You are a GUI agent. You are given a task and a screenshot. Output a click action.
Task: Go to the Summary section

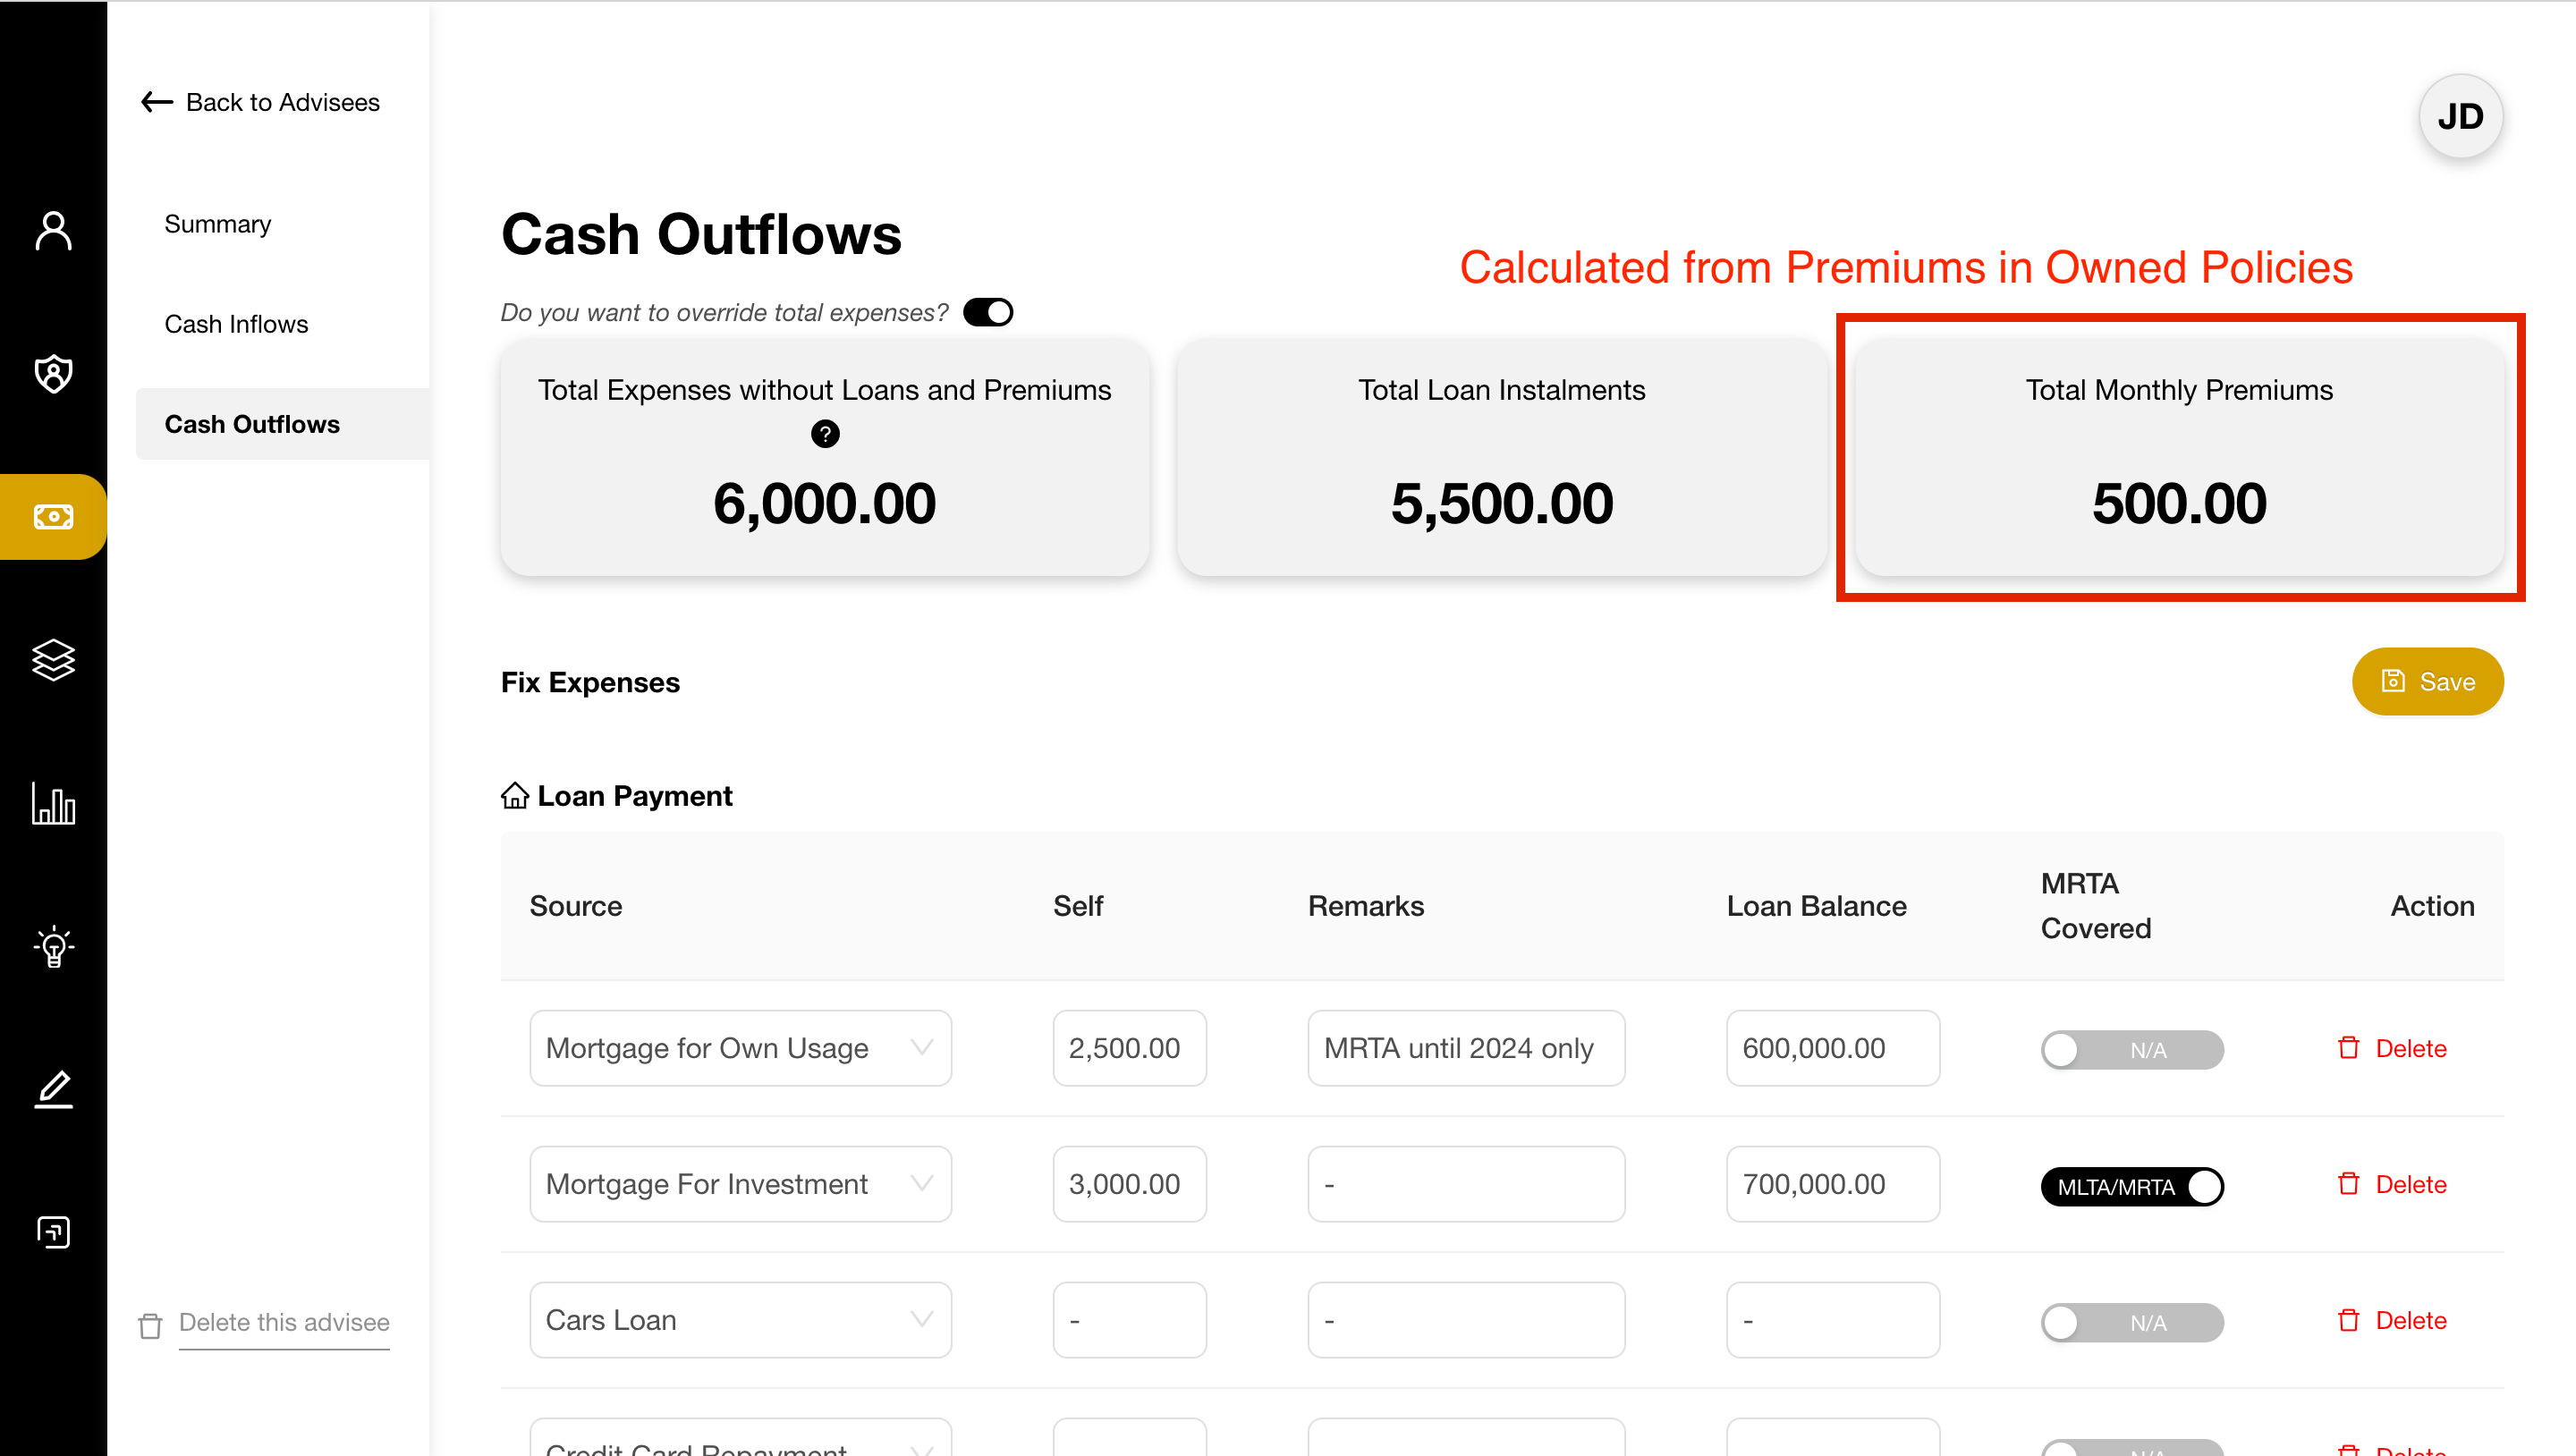pos(218,224)
